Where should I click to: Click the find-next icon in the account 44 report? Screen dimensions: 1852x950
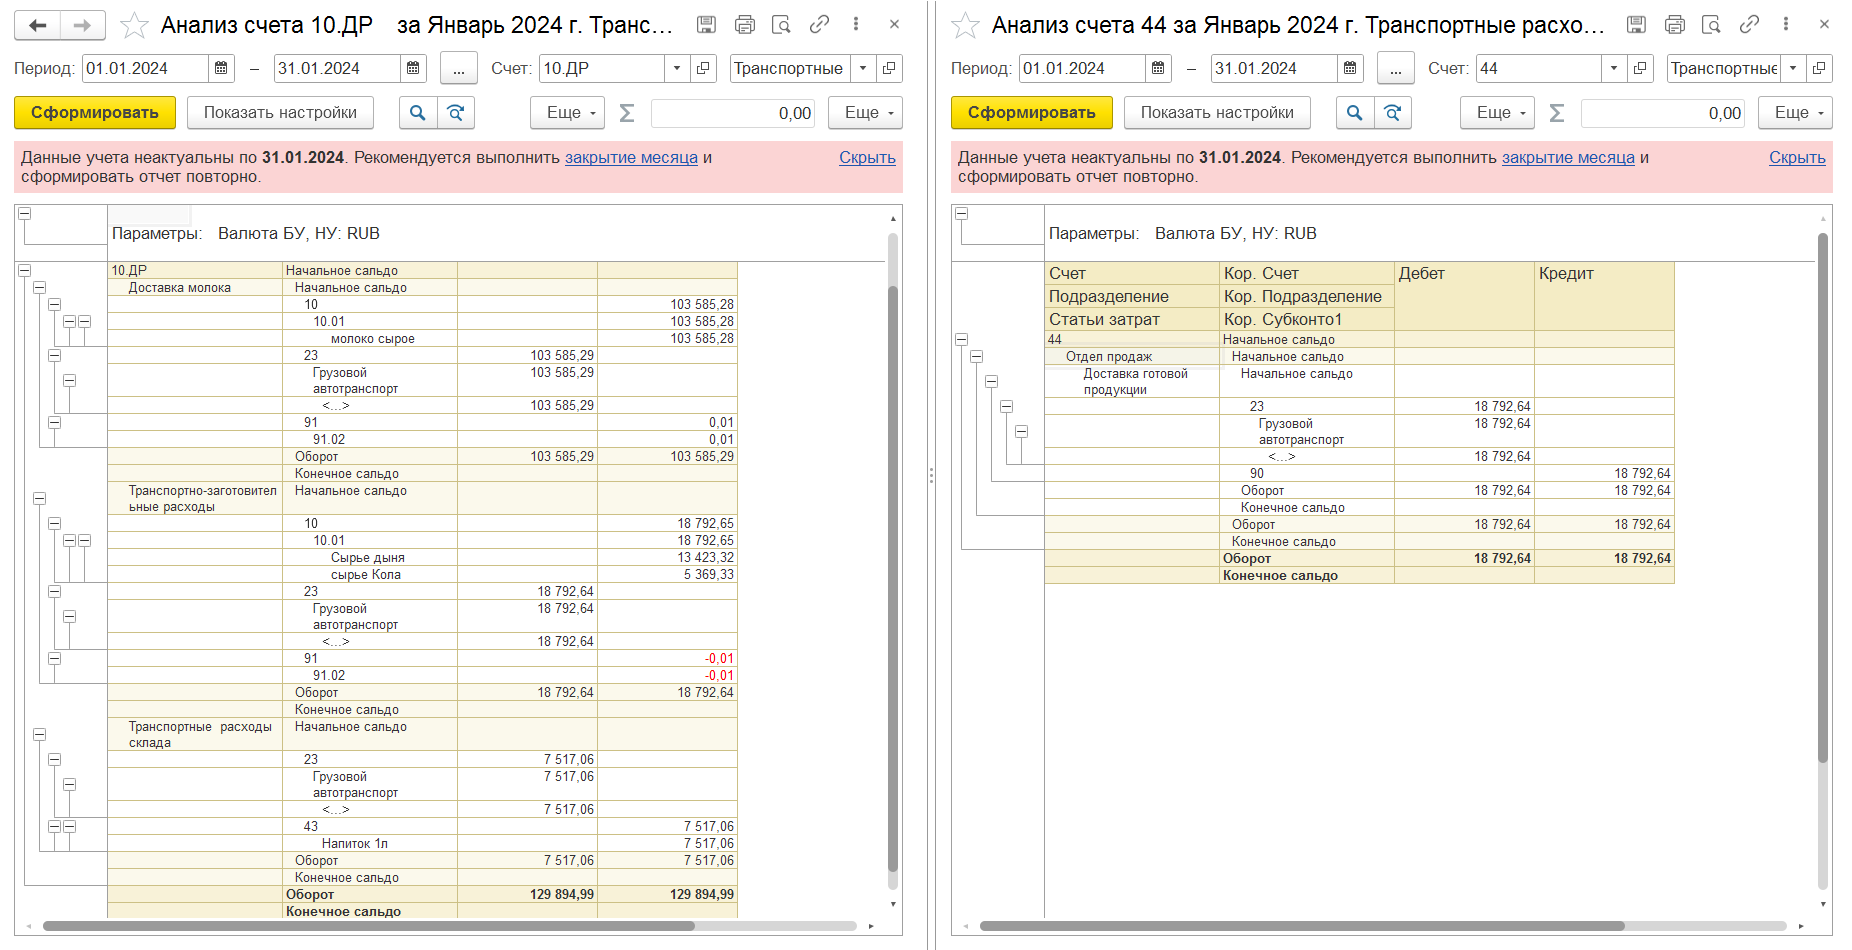point(1393,113)
